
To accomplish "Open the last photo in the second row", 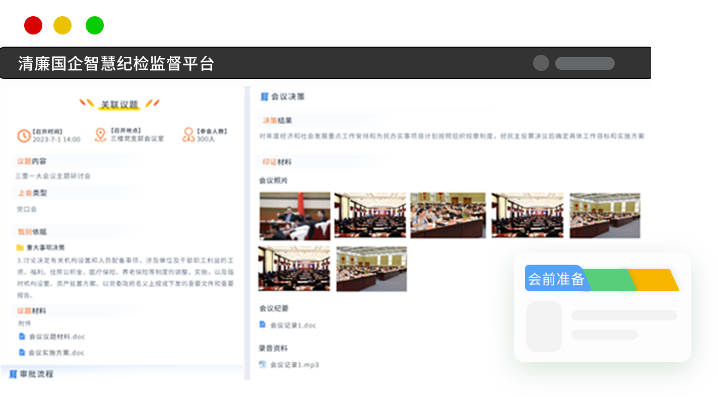I will click(x=371, y=269).
